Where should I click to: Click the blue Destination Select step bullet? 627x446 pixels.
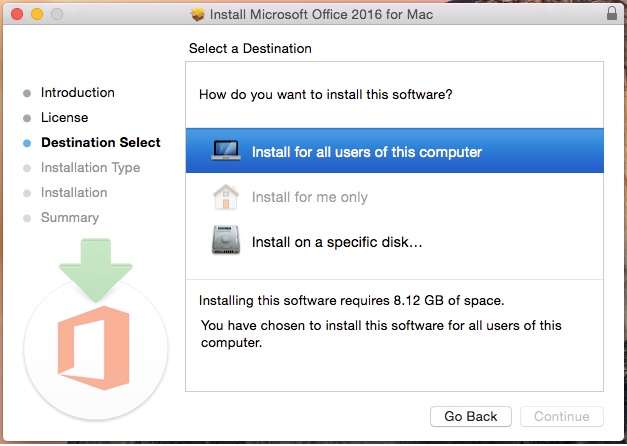[27, 143]
